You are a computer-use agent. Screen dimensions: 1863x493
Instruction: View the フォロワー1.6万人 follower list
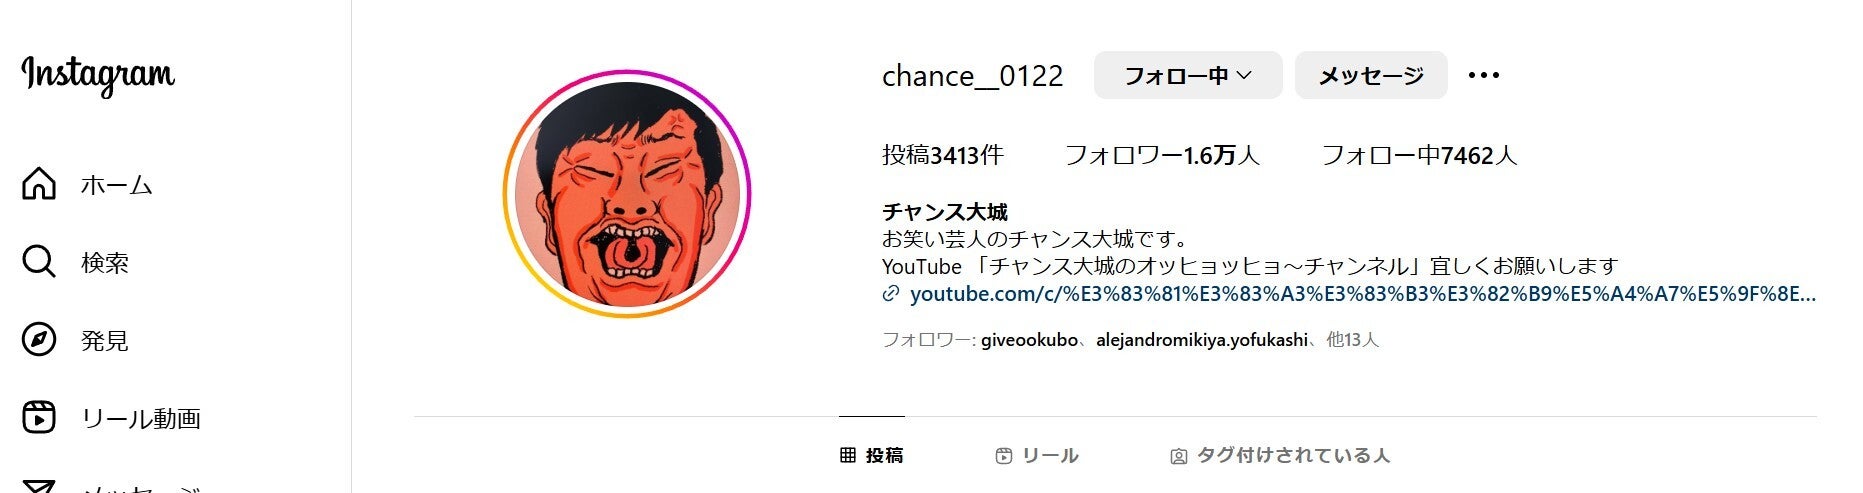(x=1162, y=155)
